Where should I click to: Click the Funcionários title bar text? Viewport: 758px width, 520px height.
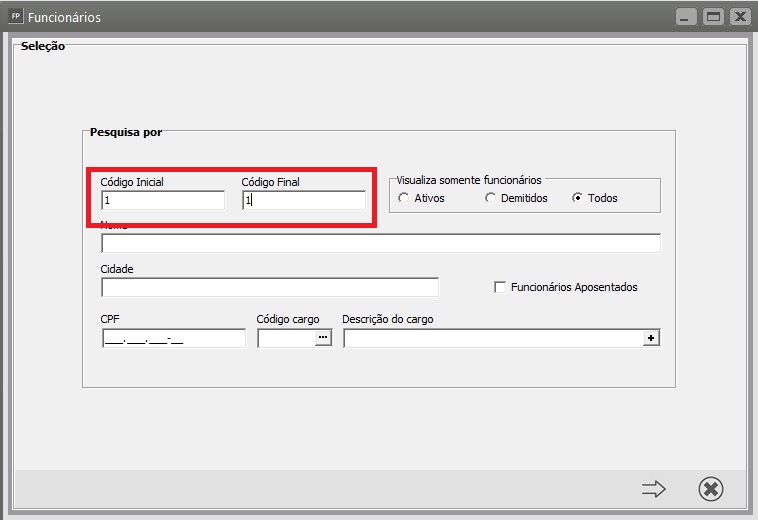(64, 17)
